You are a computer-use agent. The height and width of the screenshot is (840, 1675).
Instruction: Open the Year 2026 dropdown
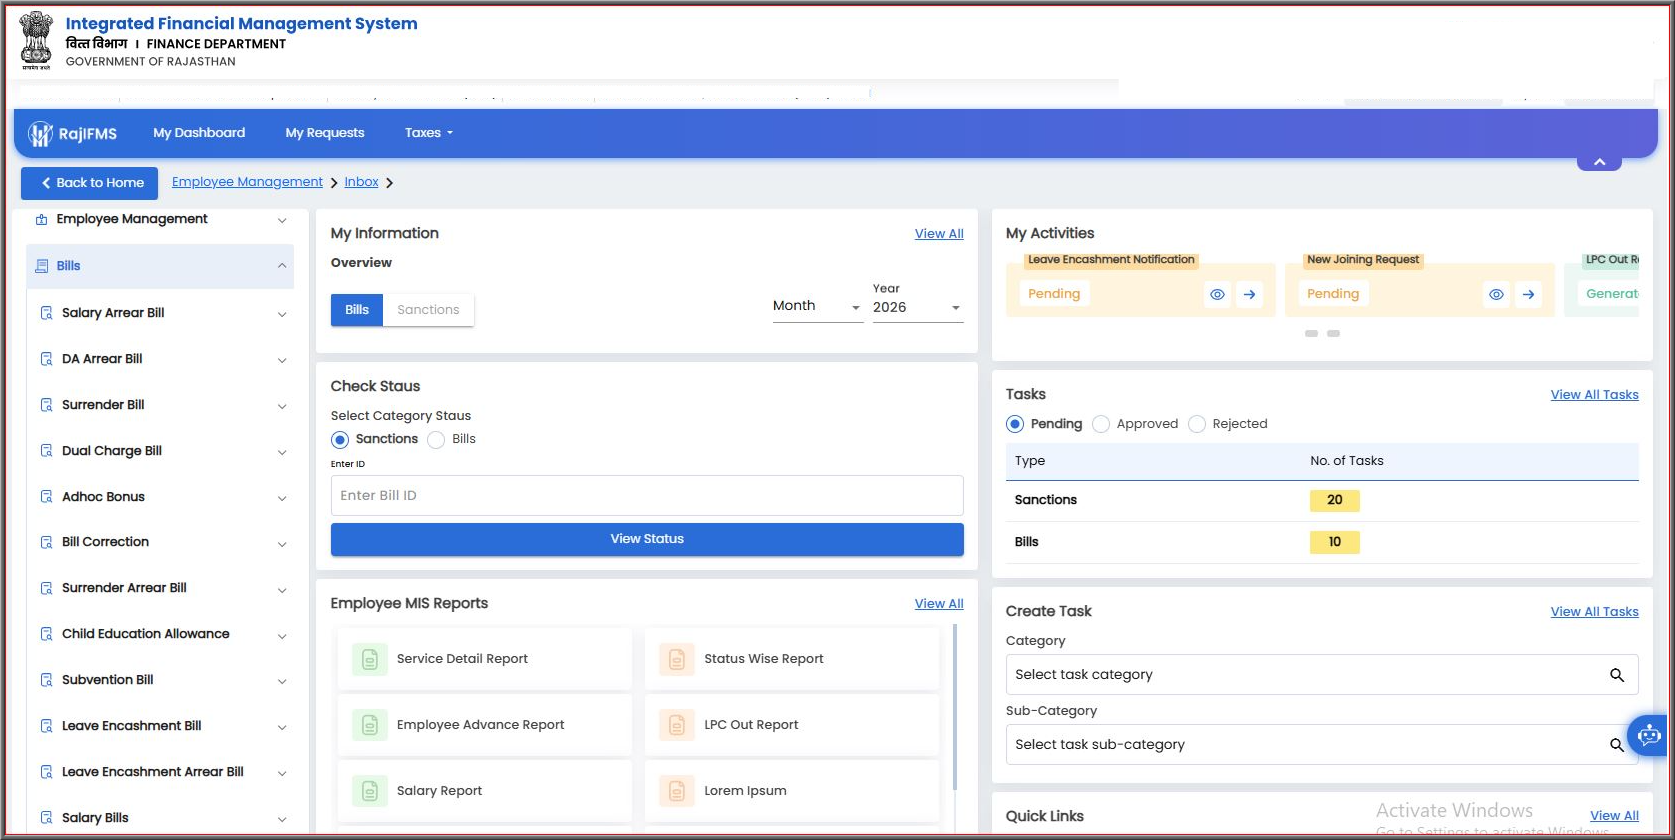pos(917,307)
